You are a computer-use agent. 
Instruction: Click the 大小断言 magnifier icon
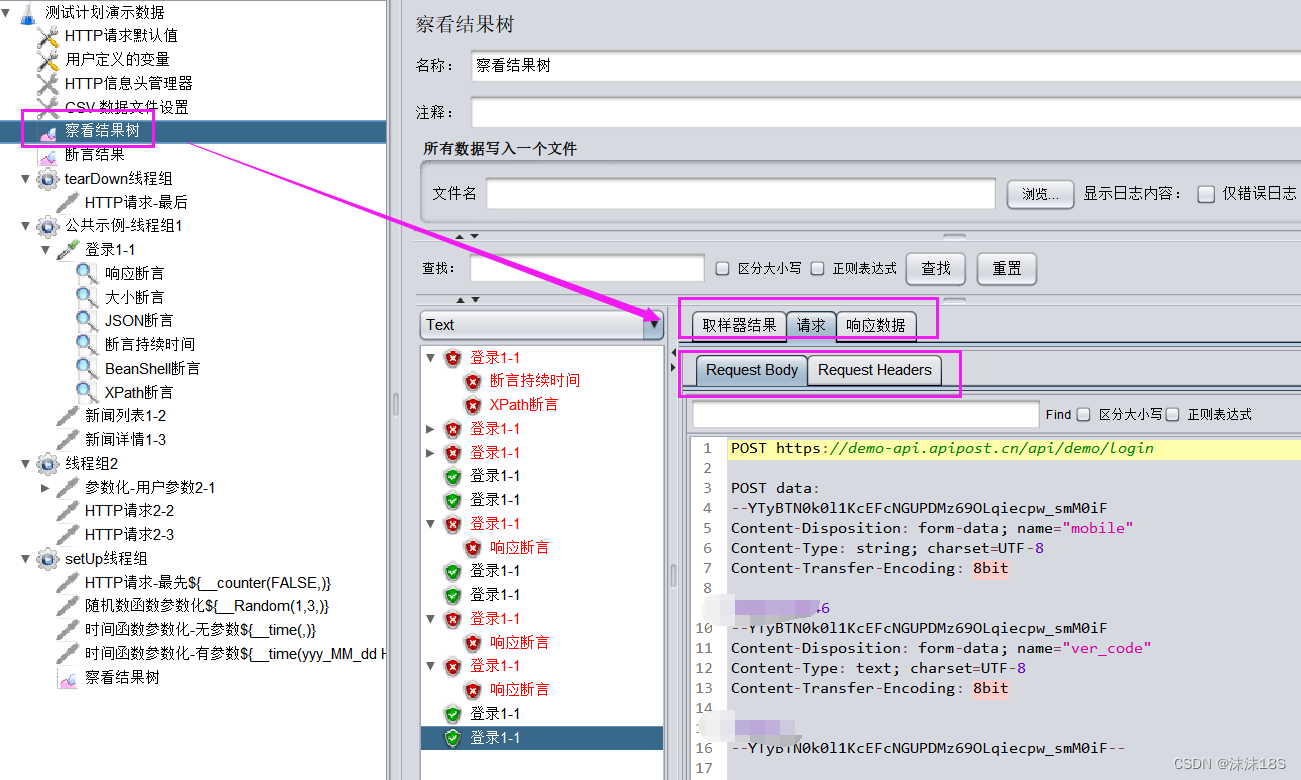(88, 297)
